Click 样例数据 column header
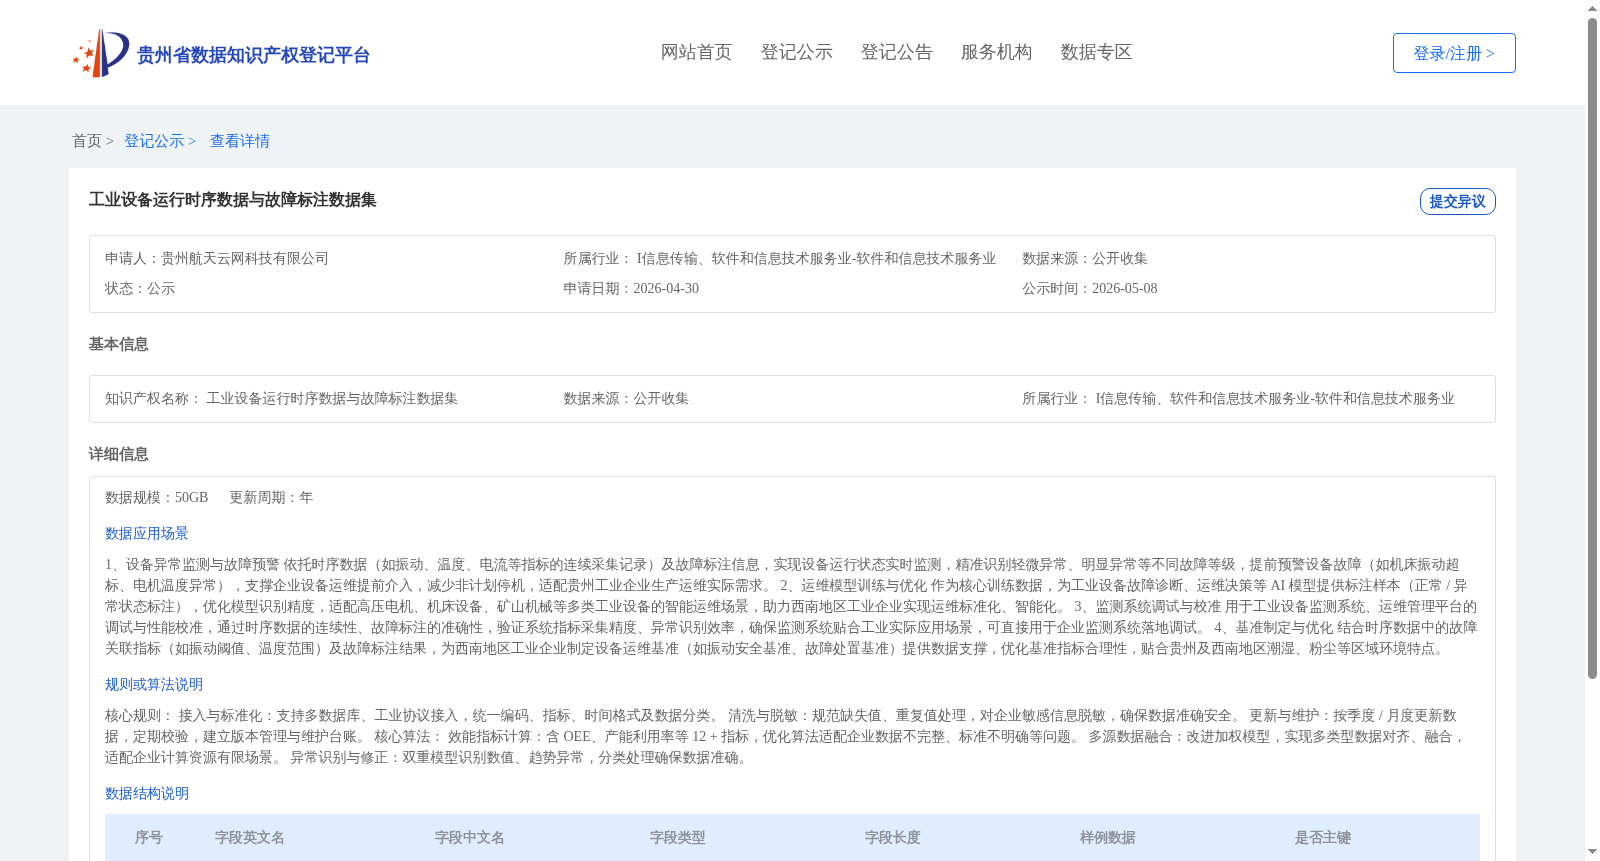The height and width of the screenshot is (861, 1600). [x=1107, y=837]
